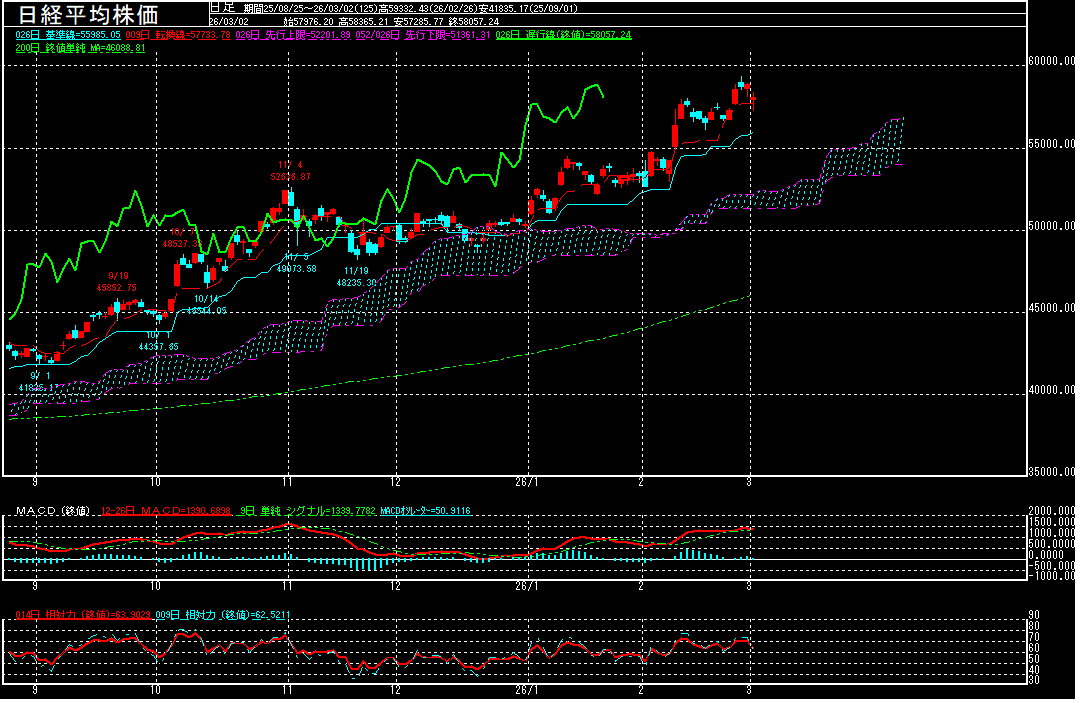1080x703 pixels.
Task: Select the 基準線 legend label in cyan
Action: pyautogui.click(x=59, y=34)
